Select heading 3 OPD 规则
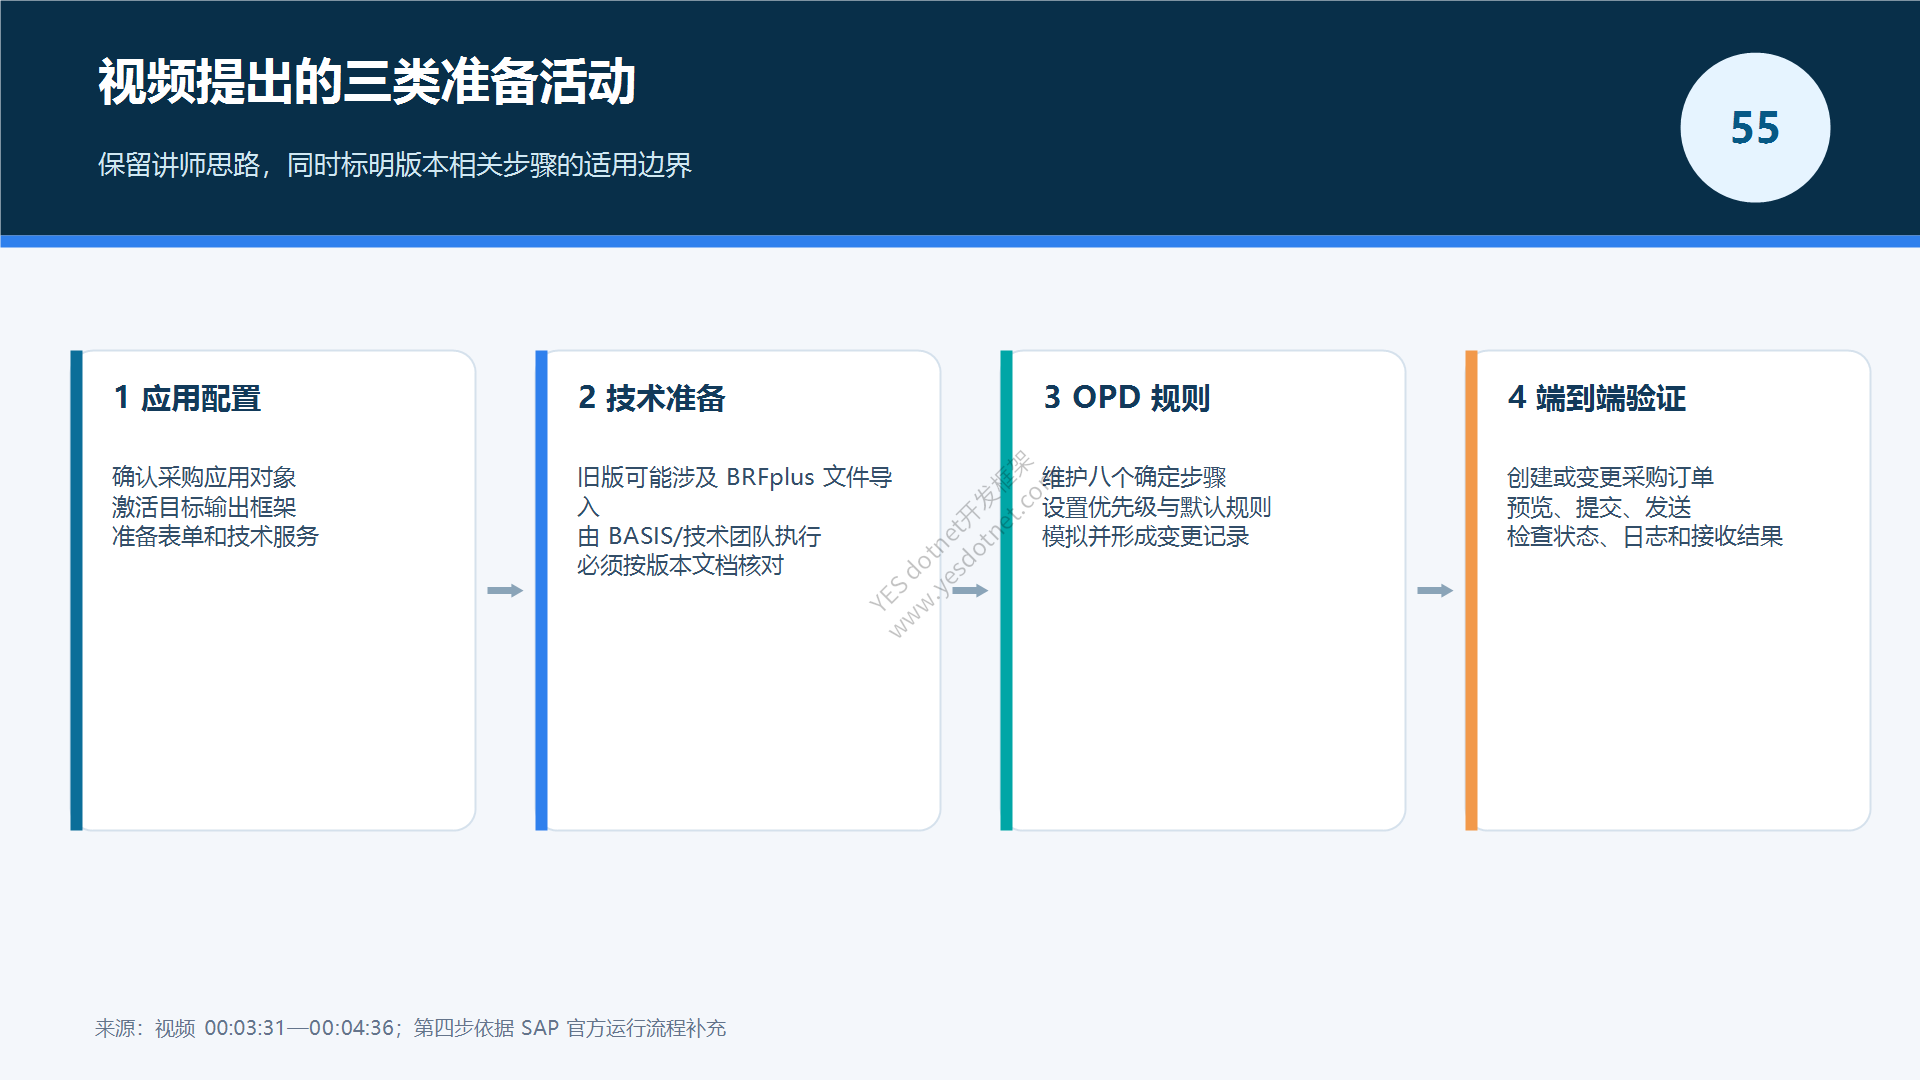 (x=1127, y=398)
